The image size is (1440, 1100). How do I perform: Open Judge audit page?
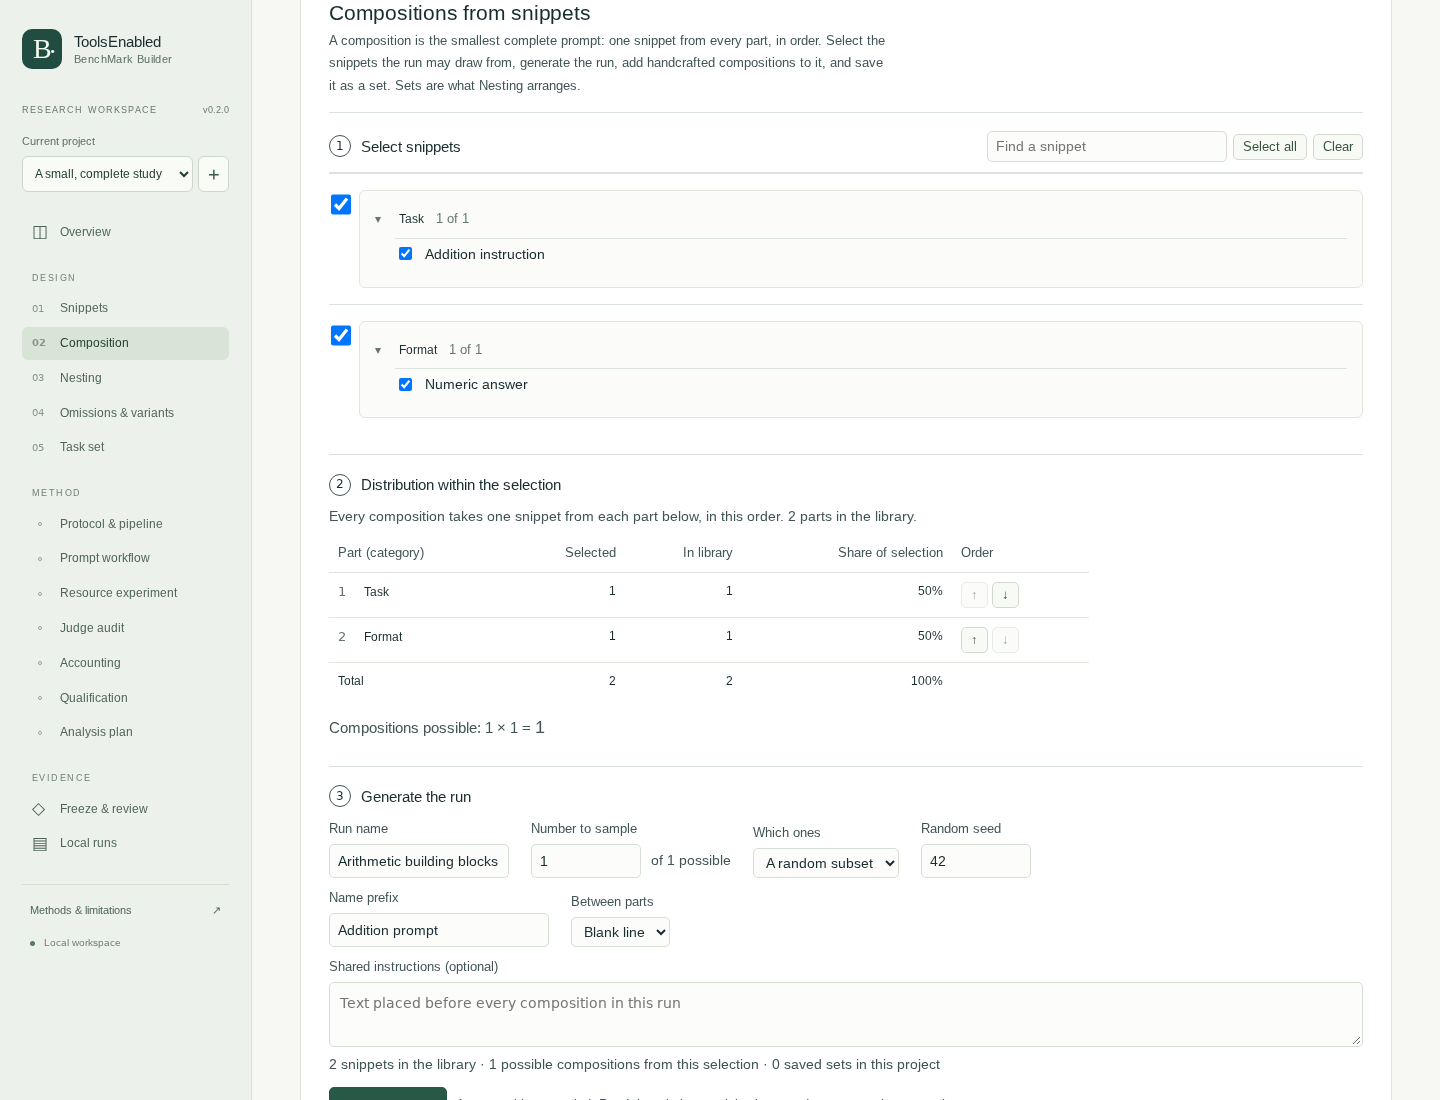[x=125, y=628]
